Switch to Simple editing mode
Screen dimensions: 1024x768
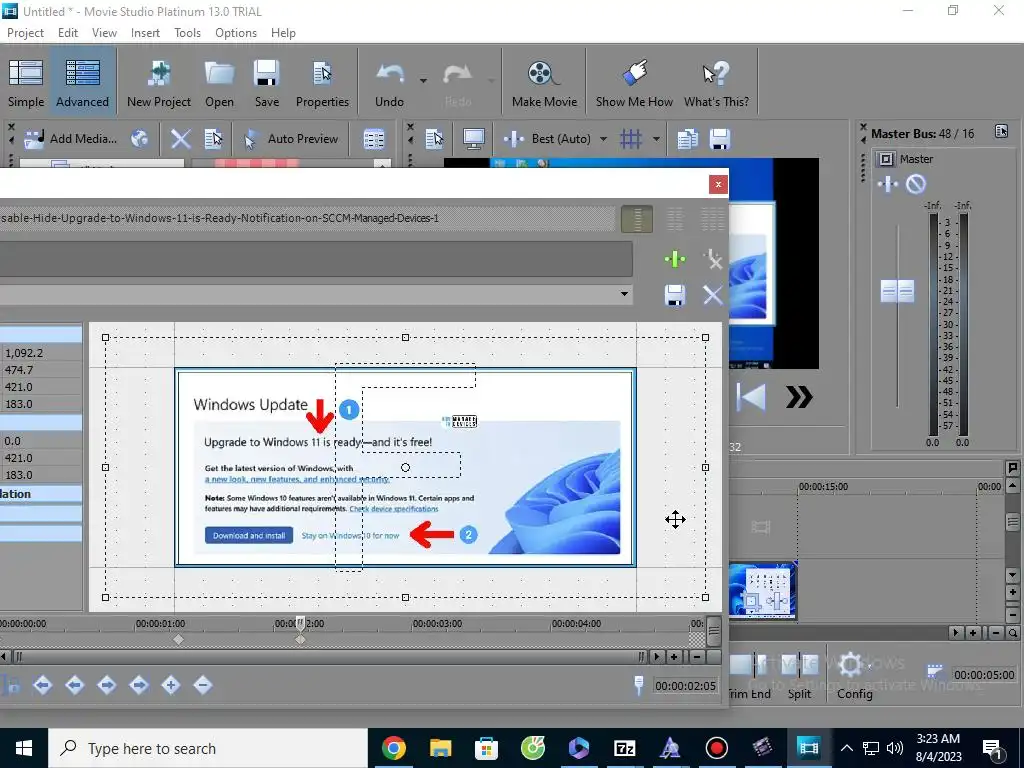(x=26, y=82)
